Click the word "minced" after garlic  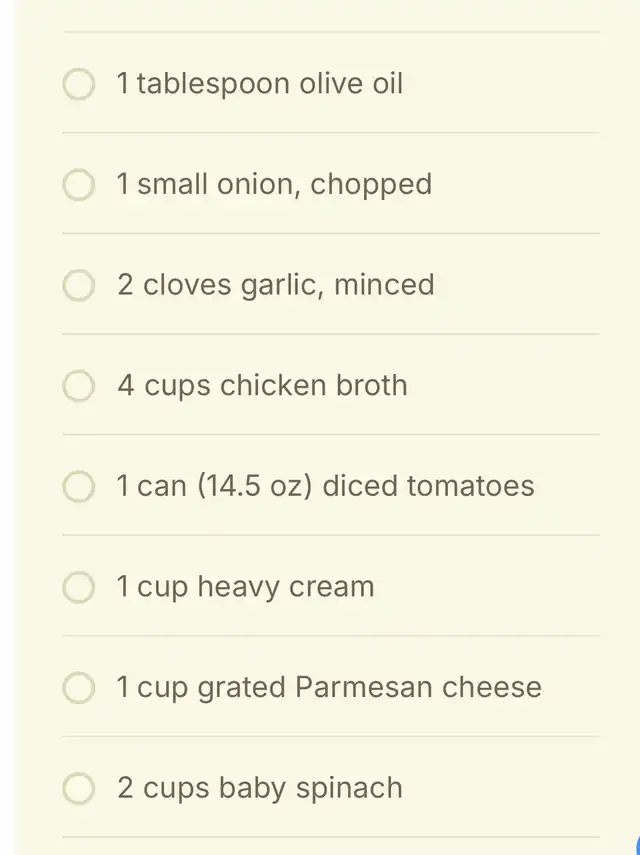[384, 285]
